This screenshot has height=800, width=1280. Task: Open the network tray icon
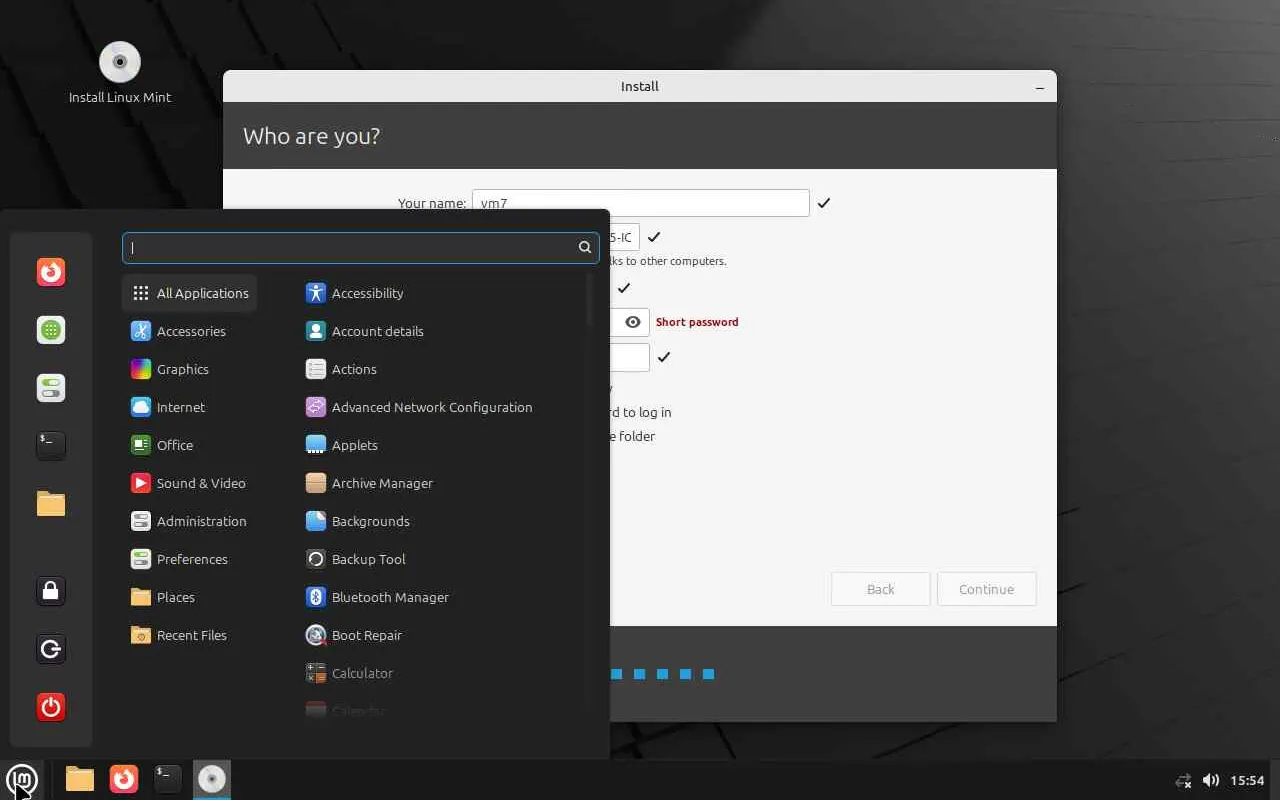tap(1184, 780)
